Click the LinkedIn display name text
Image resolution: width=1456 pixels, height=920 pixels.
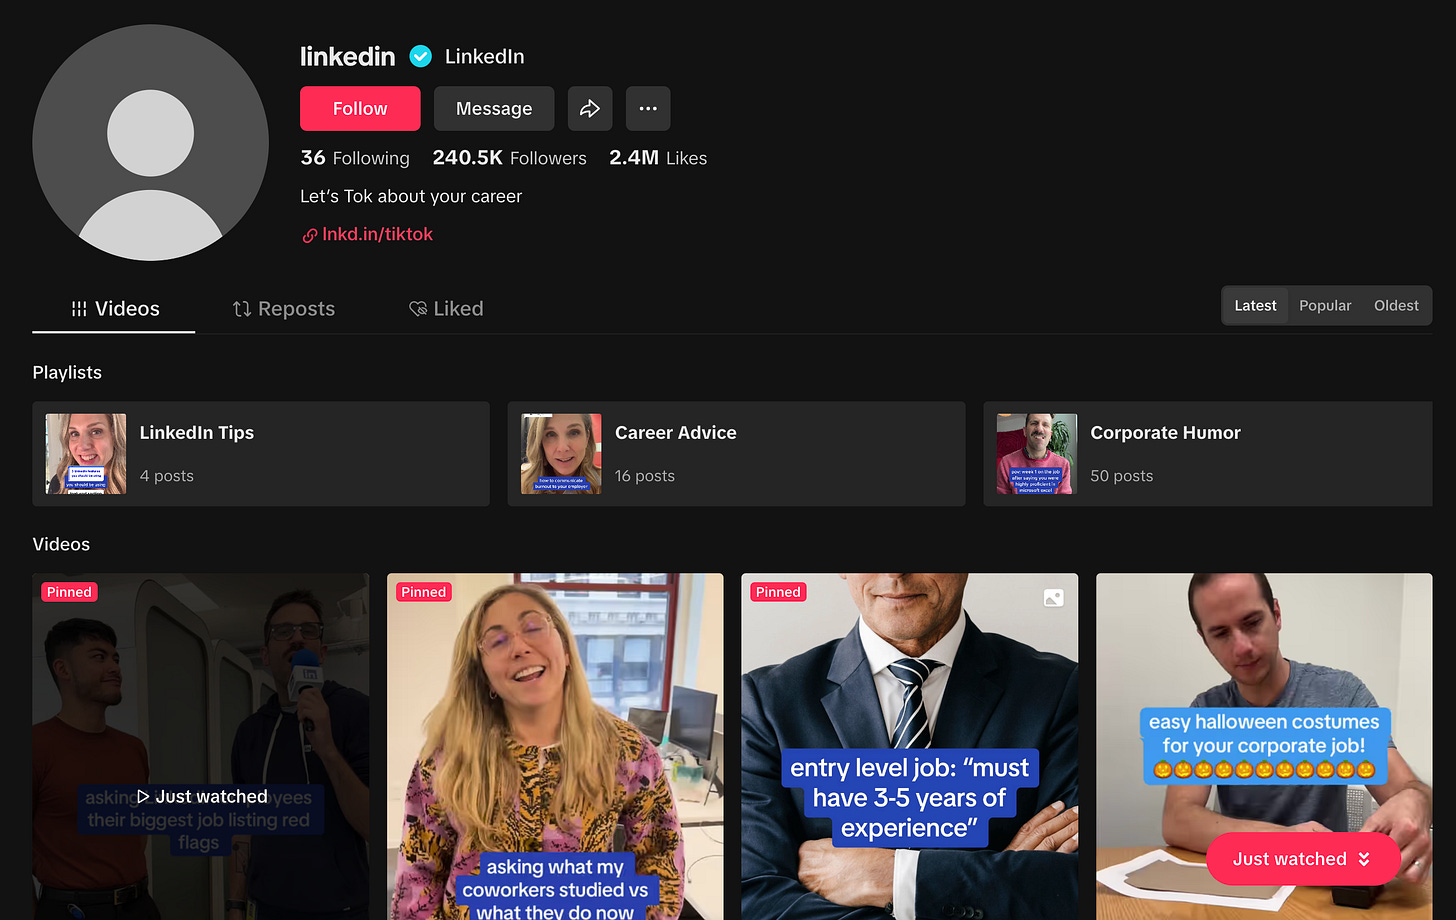(x=484, y=56)
